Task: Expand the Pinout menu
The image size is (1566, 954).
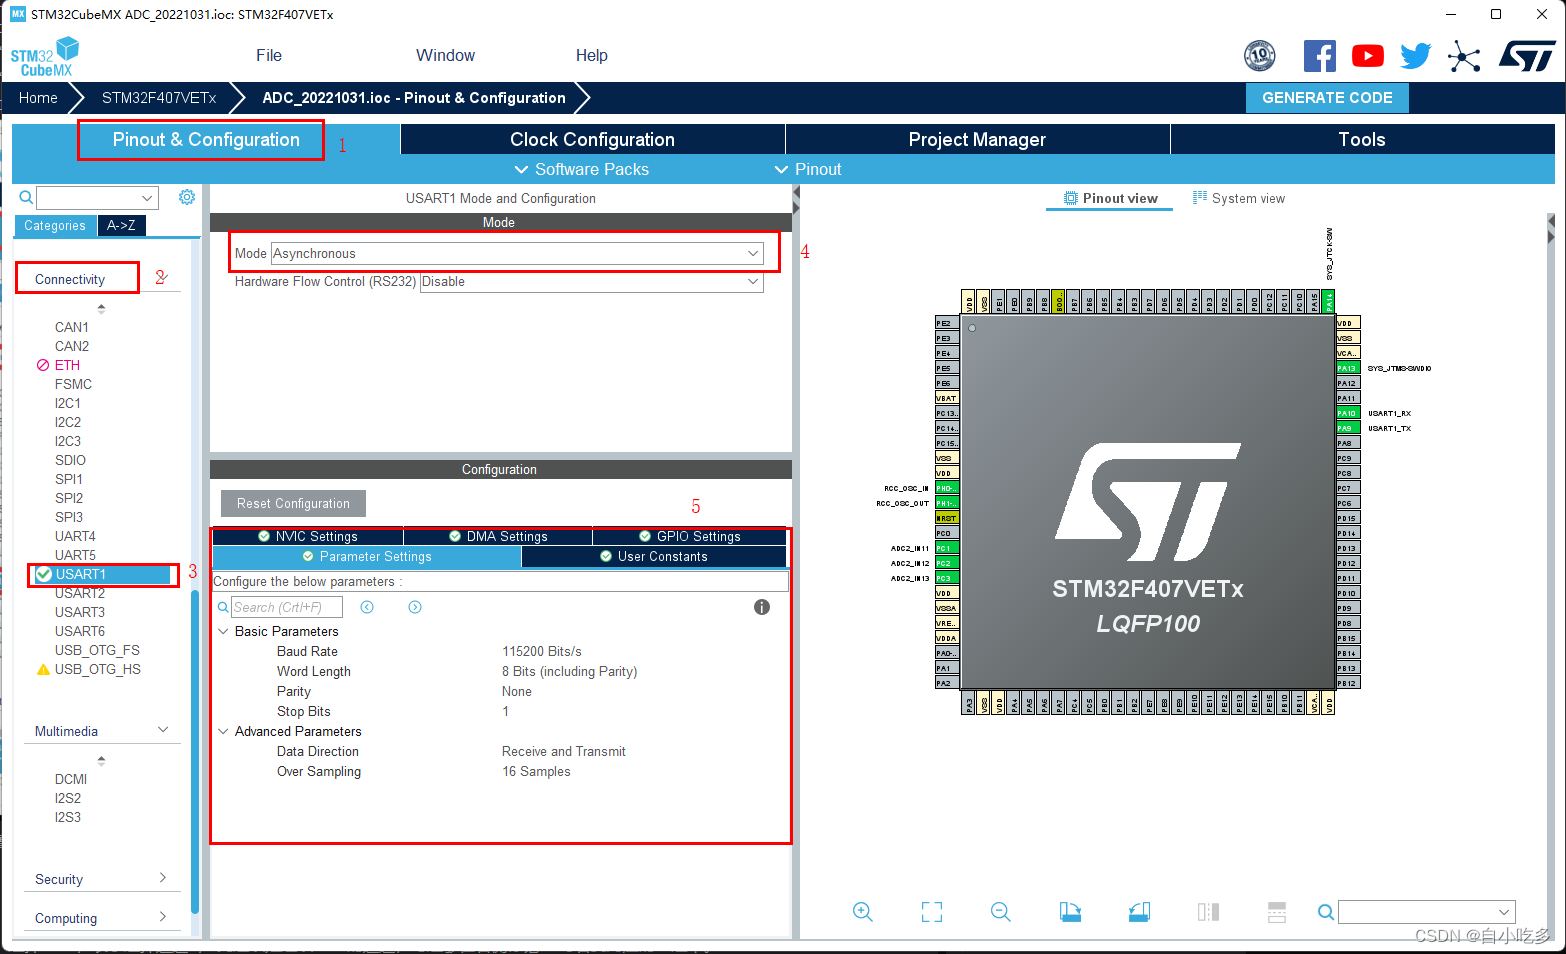Action: (x=808, y=169)
